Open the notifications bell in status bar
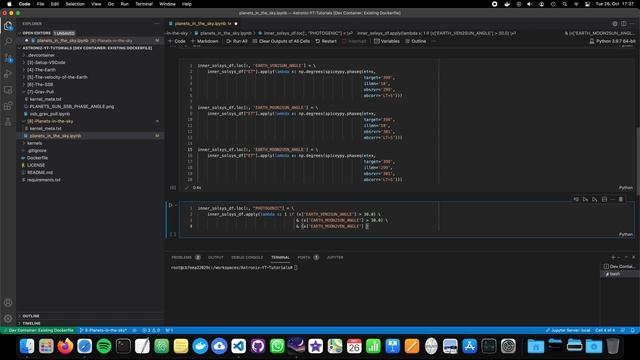 click(633, 330)
